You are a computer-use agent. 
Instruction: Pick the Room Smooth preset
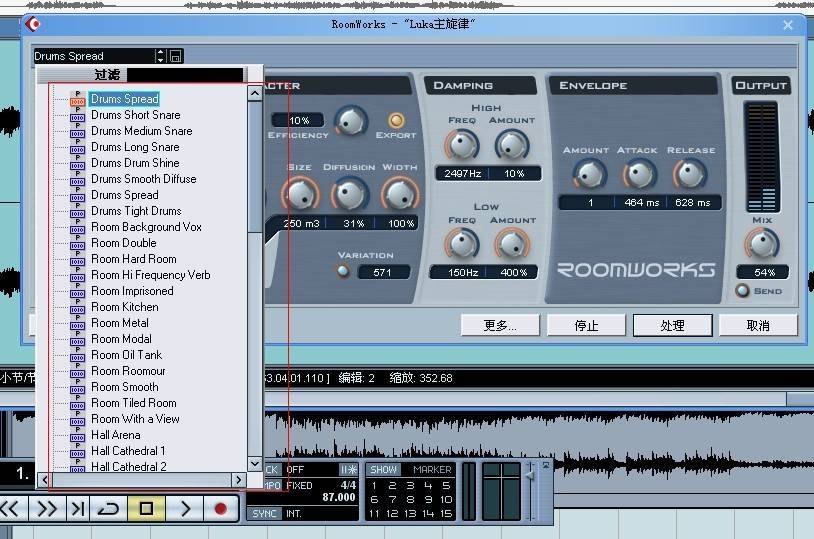pos(125,387)
